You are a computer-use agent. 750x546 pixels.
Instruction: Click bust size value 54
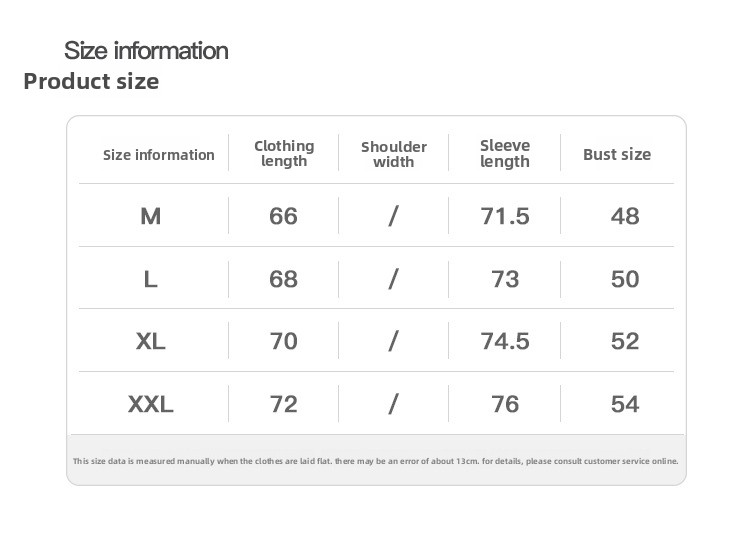click(x=625, y=404)
